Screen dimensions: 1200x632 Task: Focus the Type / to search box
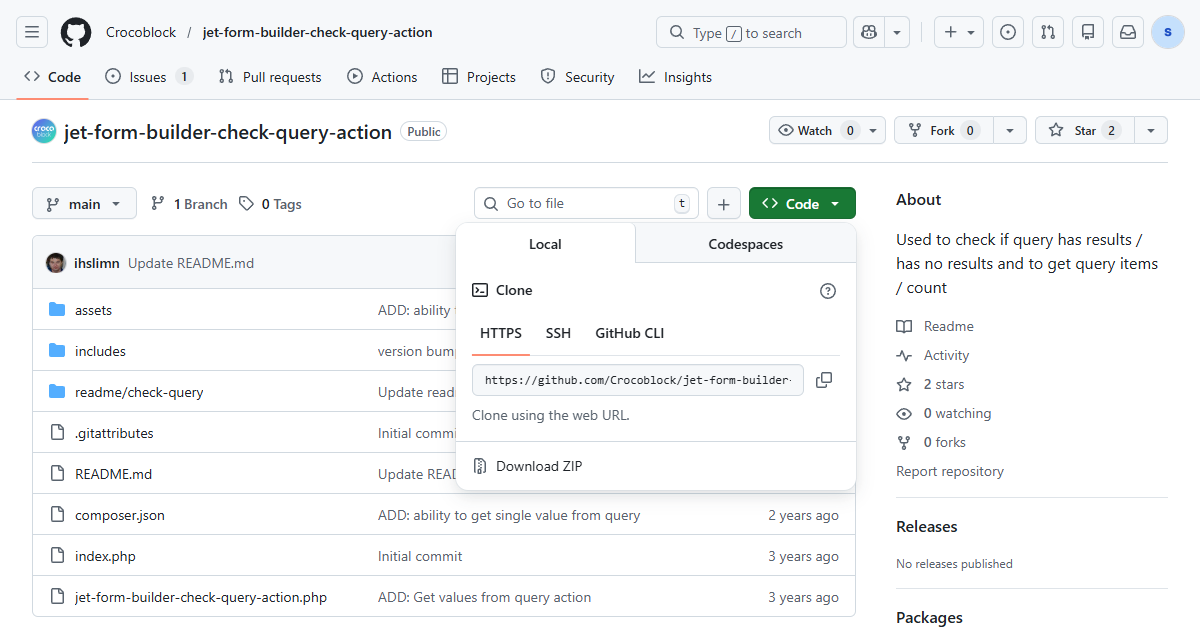point(751,32)
